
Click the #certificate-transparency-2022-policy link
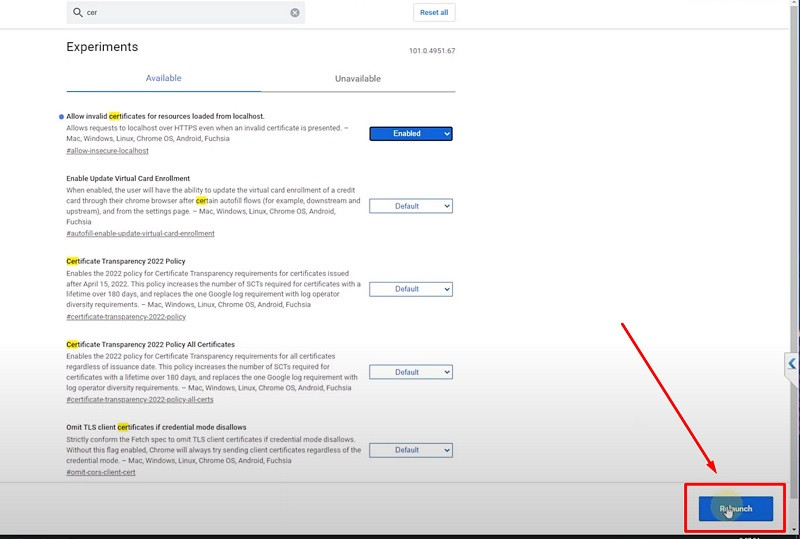[126, 317]
